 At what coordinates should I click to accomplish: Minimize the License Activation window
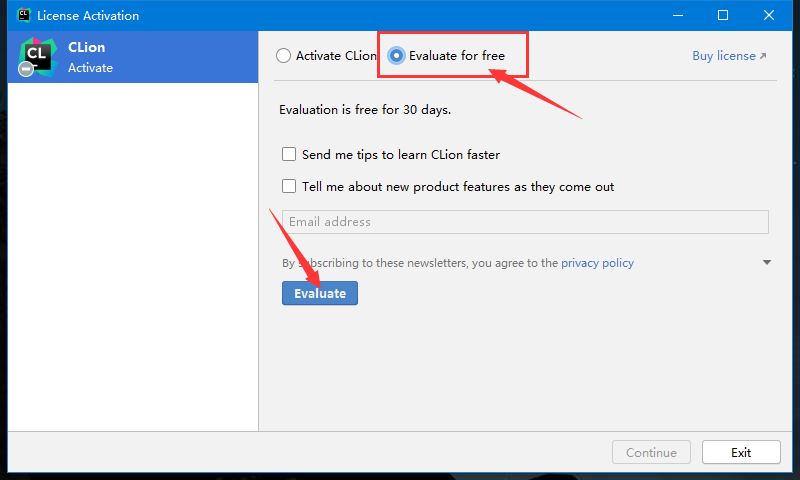click(x=678, y=15)
